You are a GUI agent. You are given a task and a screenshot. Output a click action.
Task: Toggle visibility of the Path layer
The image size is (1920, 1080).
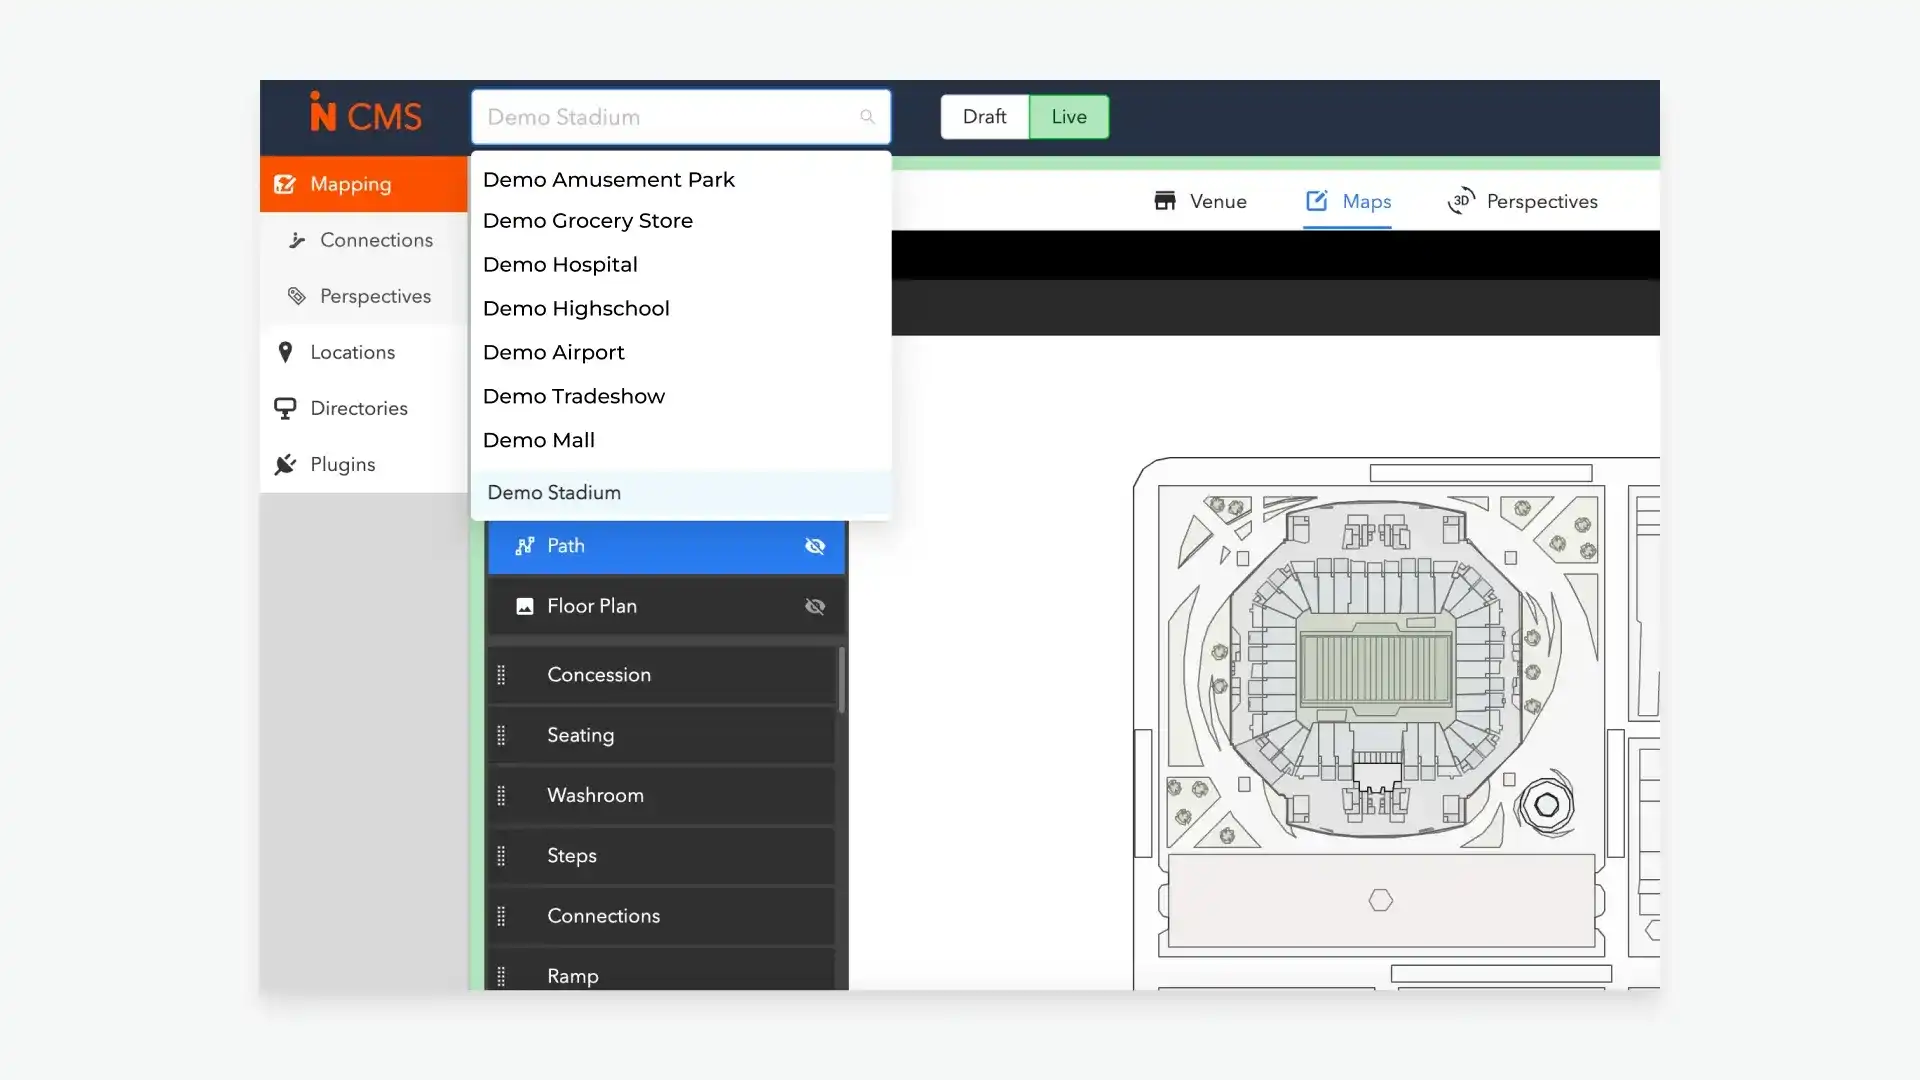pyautogui.click(x=815, y=546)
